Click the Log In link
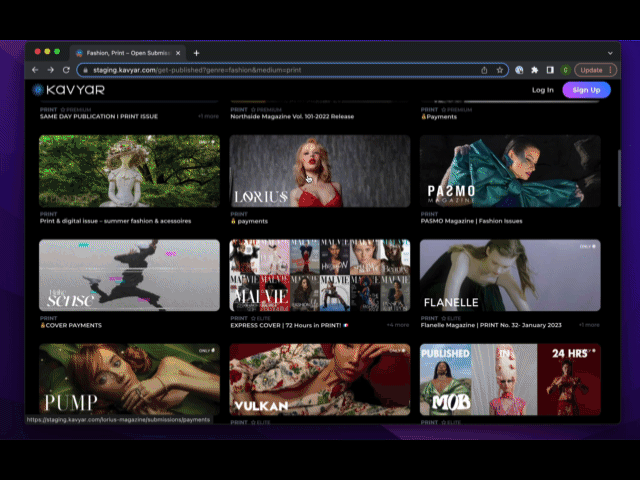 tap(543, 90)
